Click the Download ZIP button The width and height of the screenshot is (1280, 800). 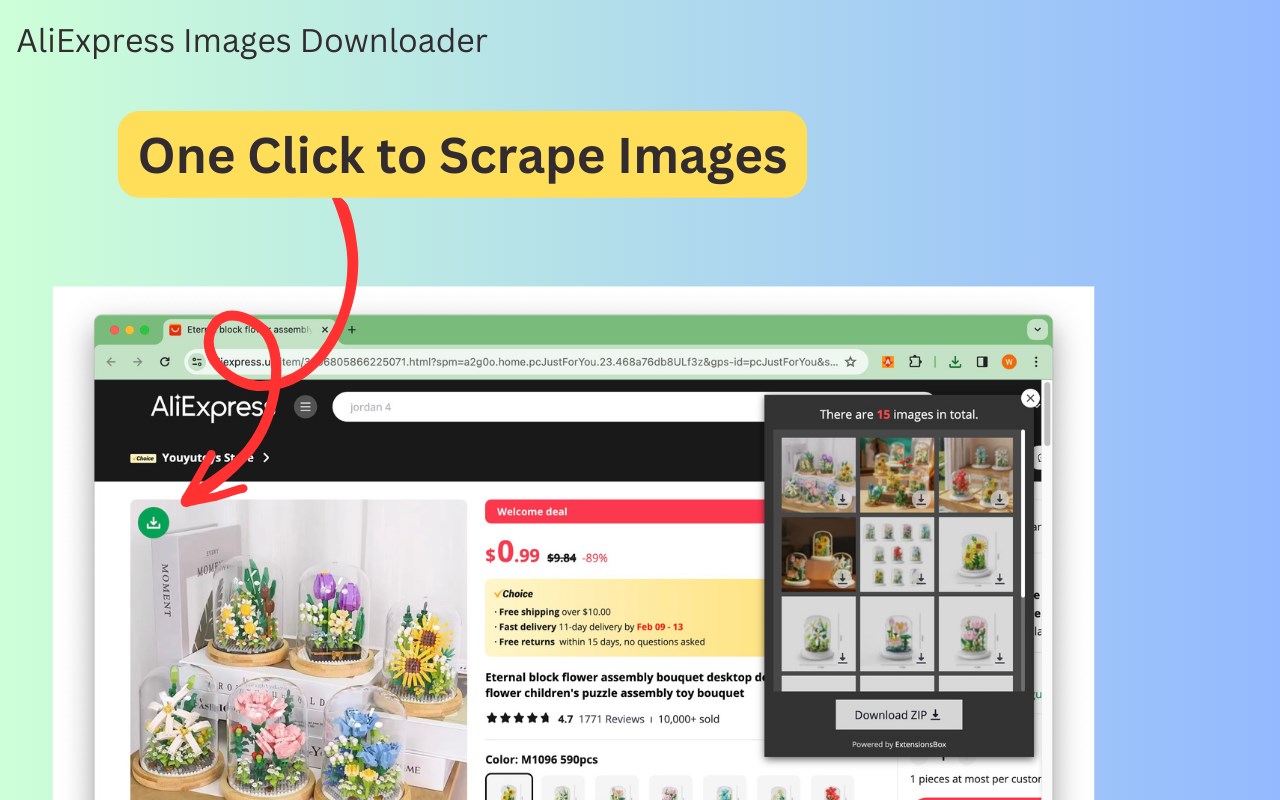click(899, 714)
